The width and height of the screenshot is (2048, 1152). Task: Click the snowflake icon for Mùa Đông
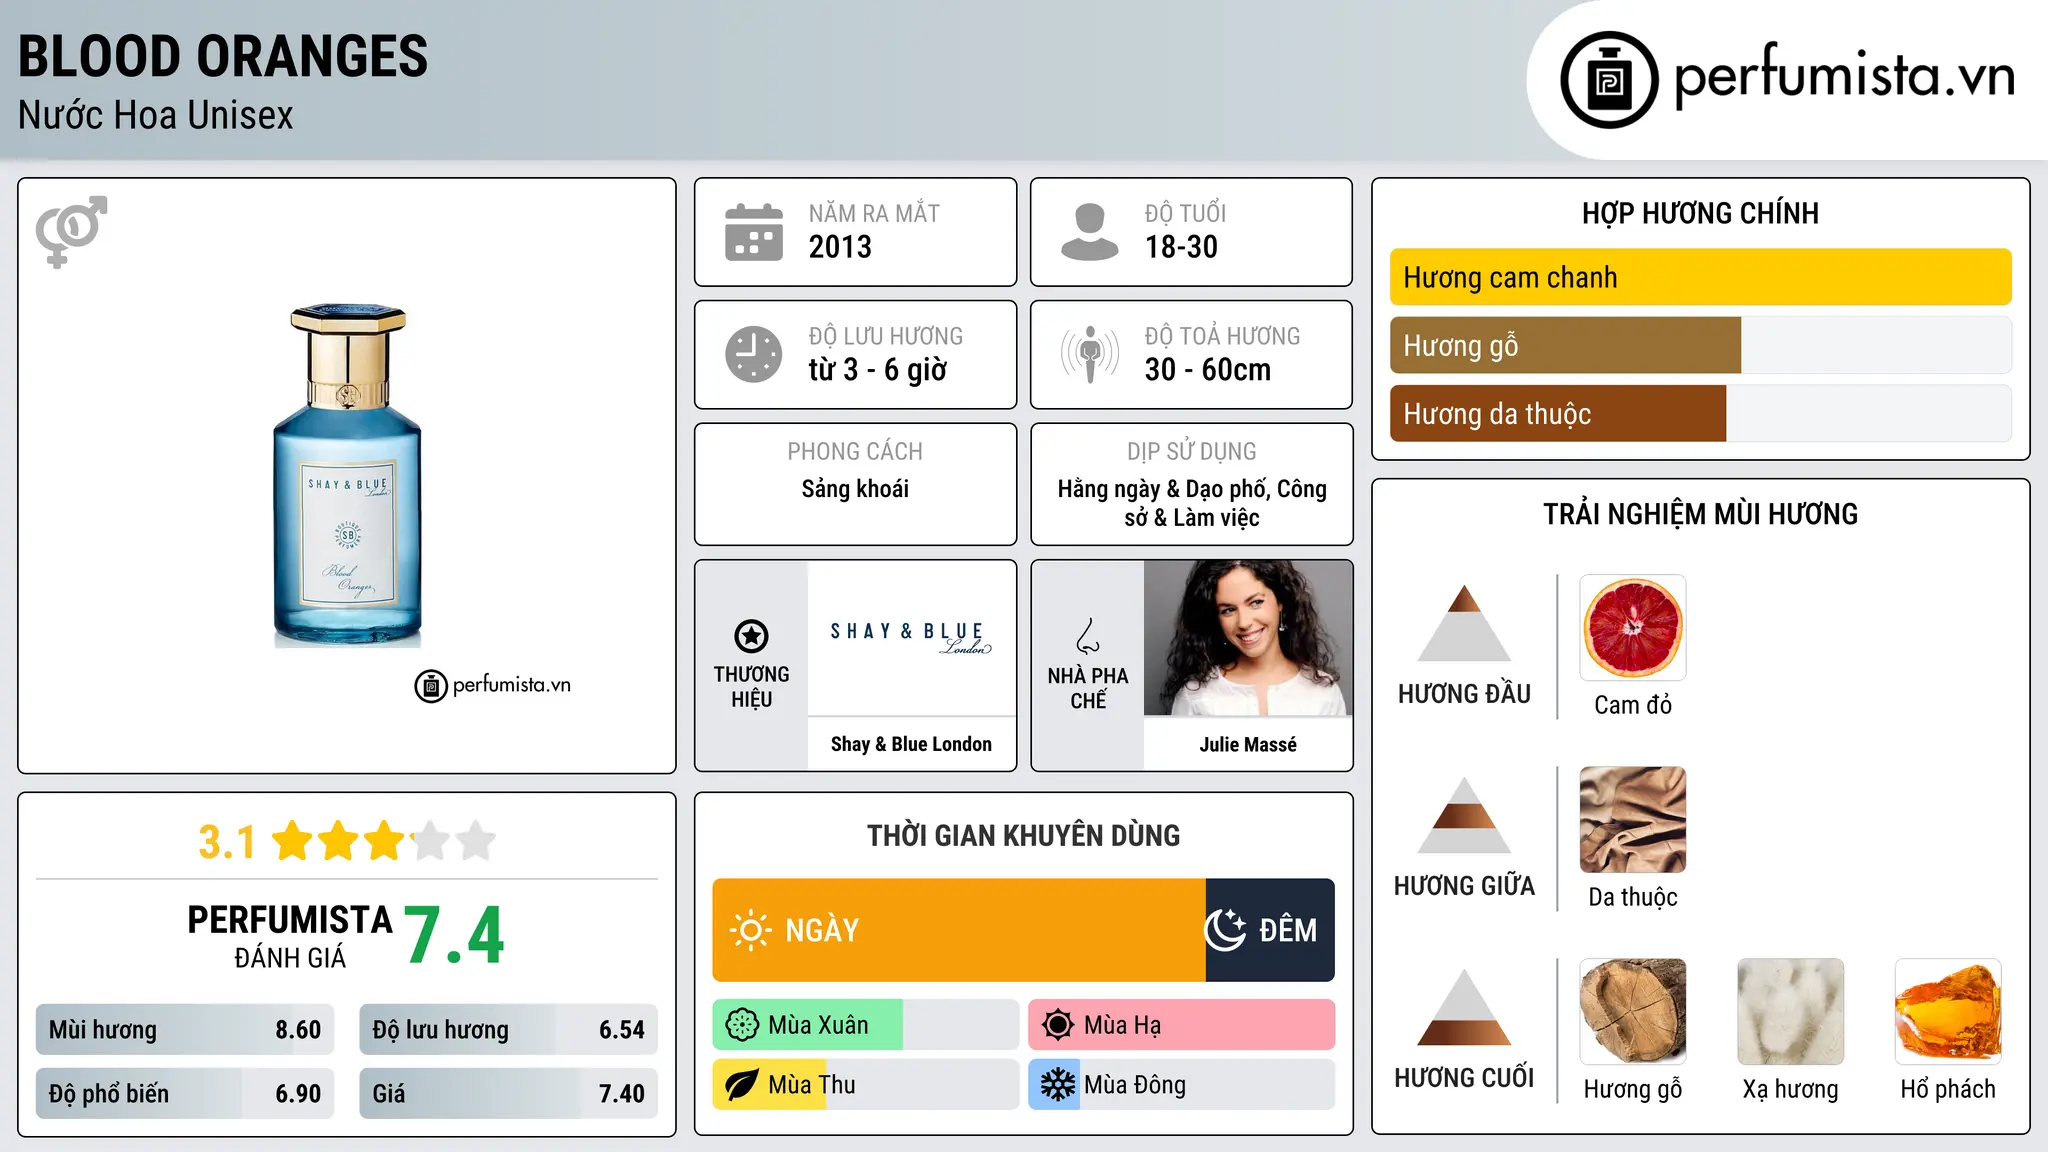point(1057,1085)
